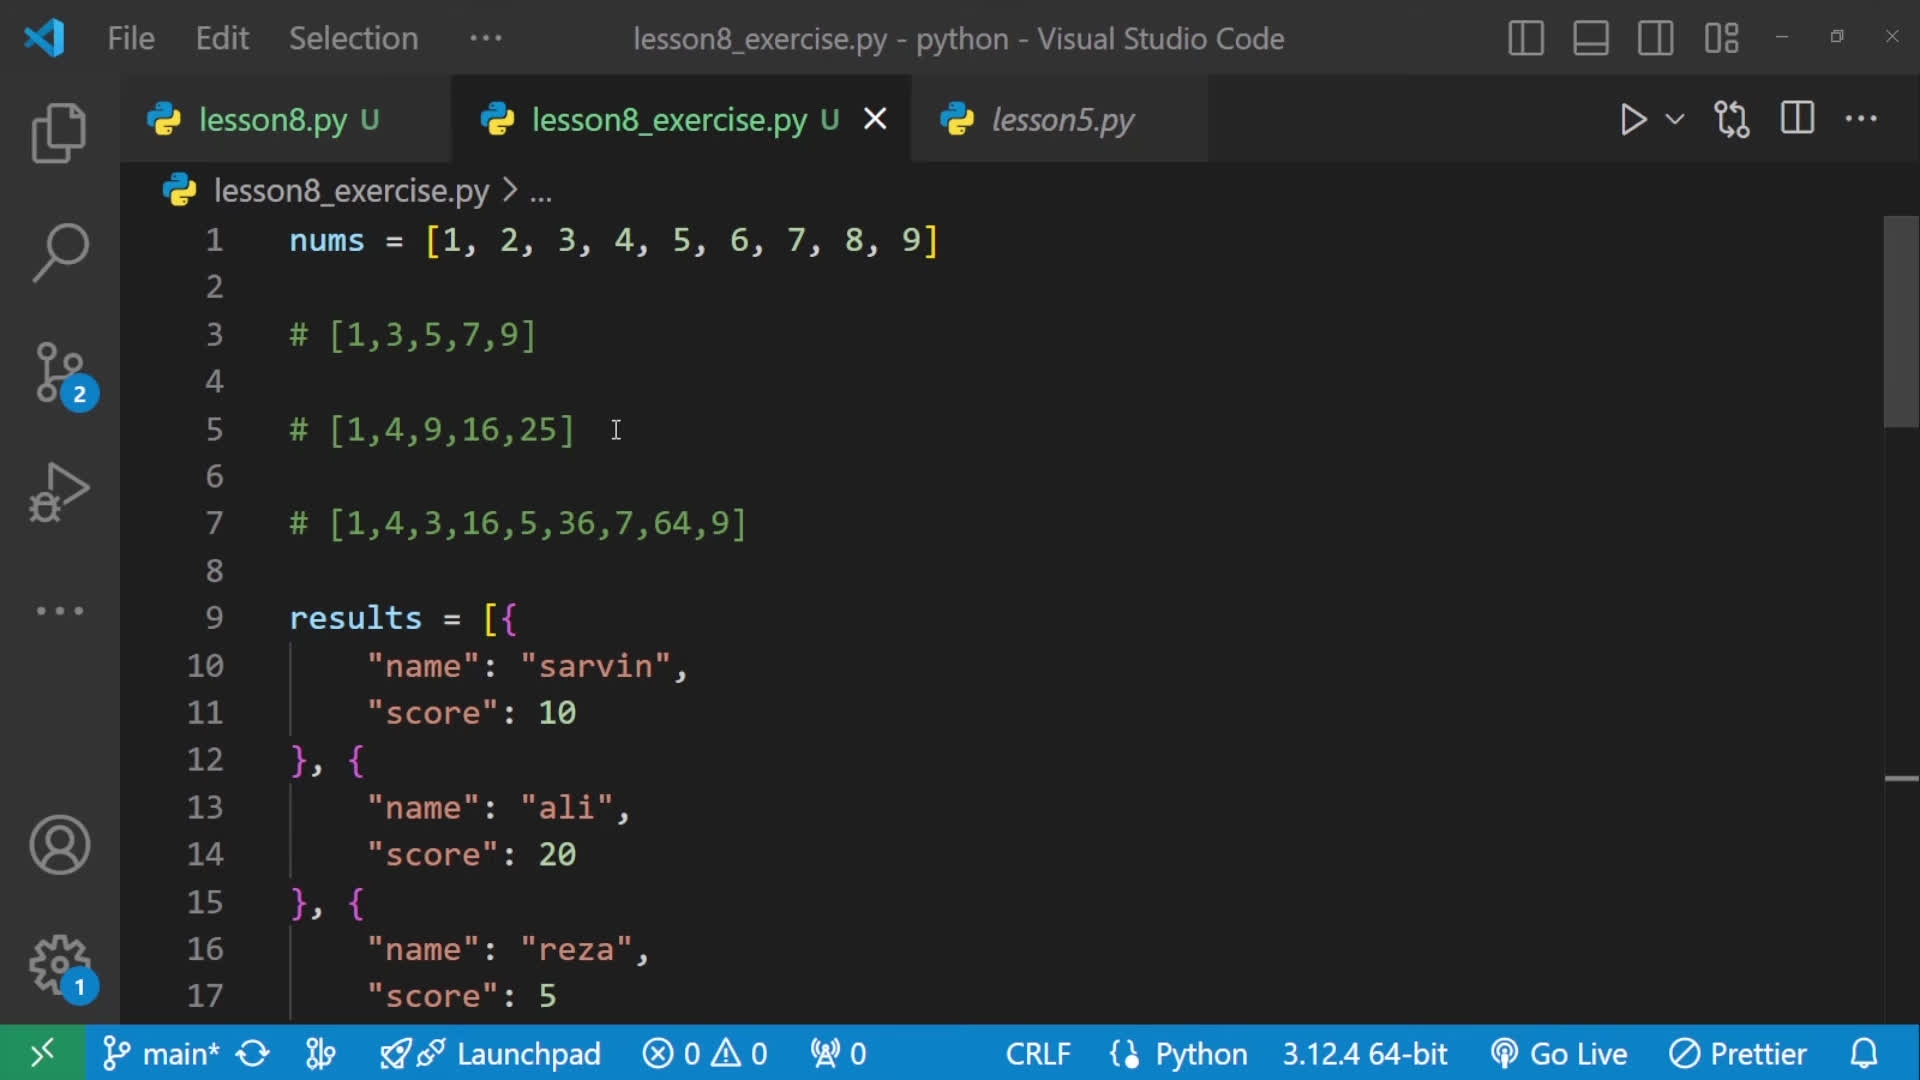The height and width of the screenshot is (1080, 1920).
Task: Click the editor vertical scrollbar thumb
Action: tap(1901, 322)
